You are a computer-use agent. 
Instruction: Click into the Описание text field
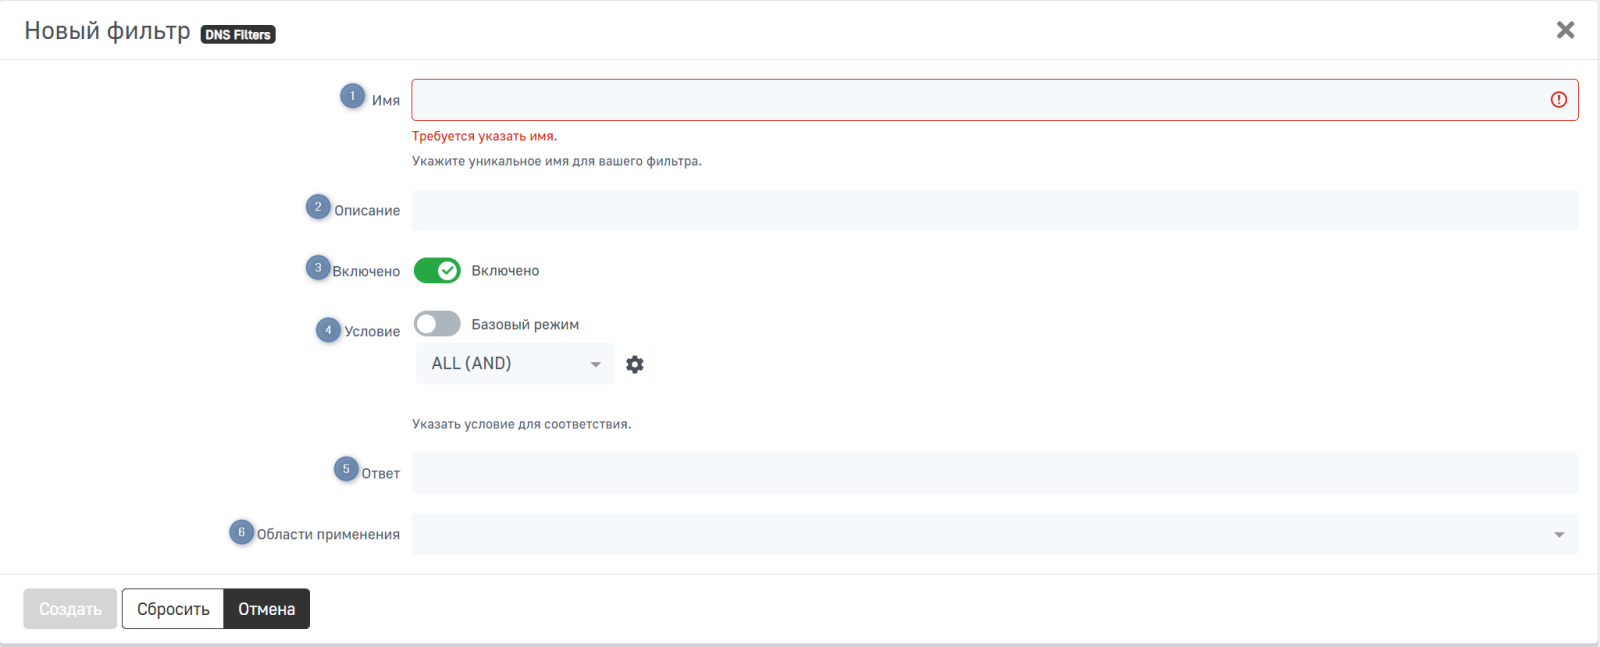pyautogui.click(x=994, y=211)
